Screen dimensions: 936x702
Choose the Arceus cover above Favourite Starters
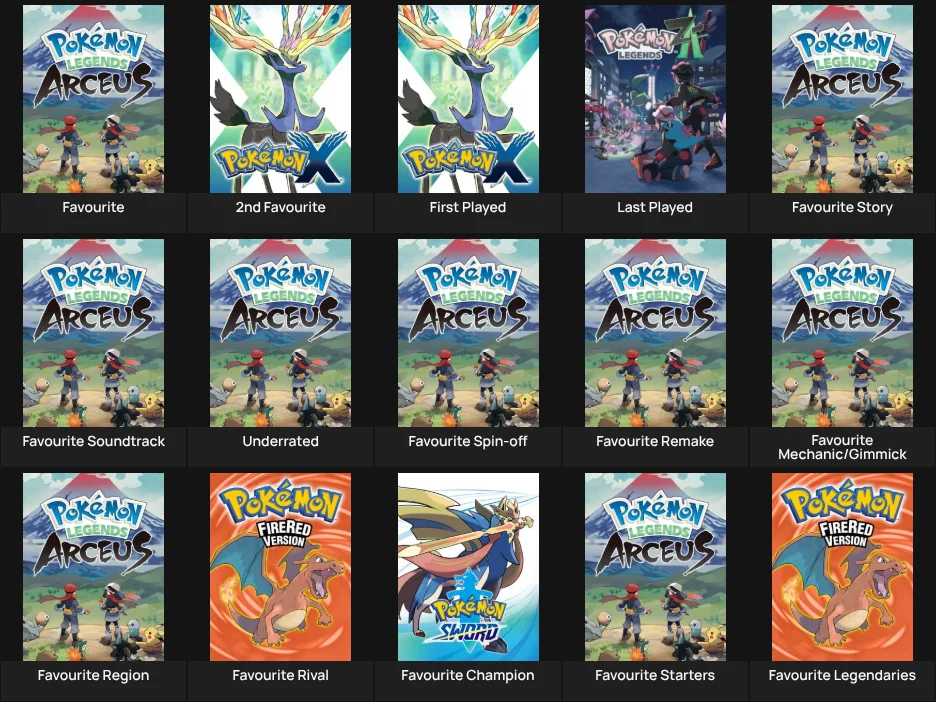point(655,567)
